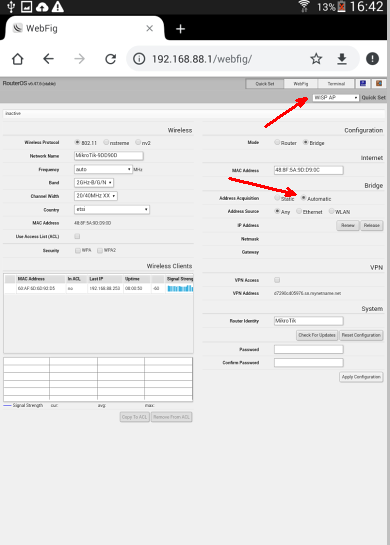Go back using the back arrow
Screen dimensions: 390x545
coord(48,59)
